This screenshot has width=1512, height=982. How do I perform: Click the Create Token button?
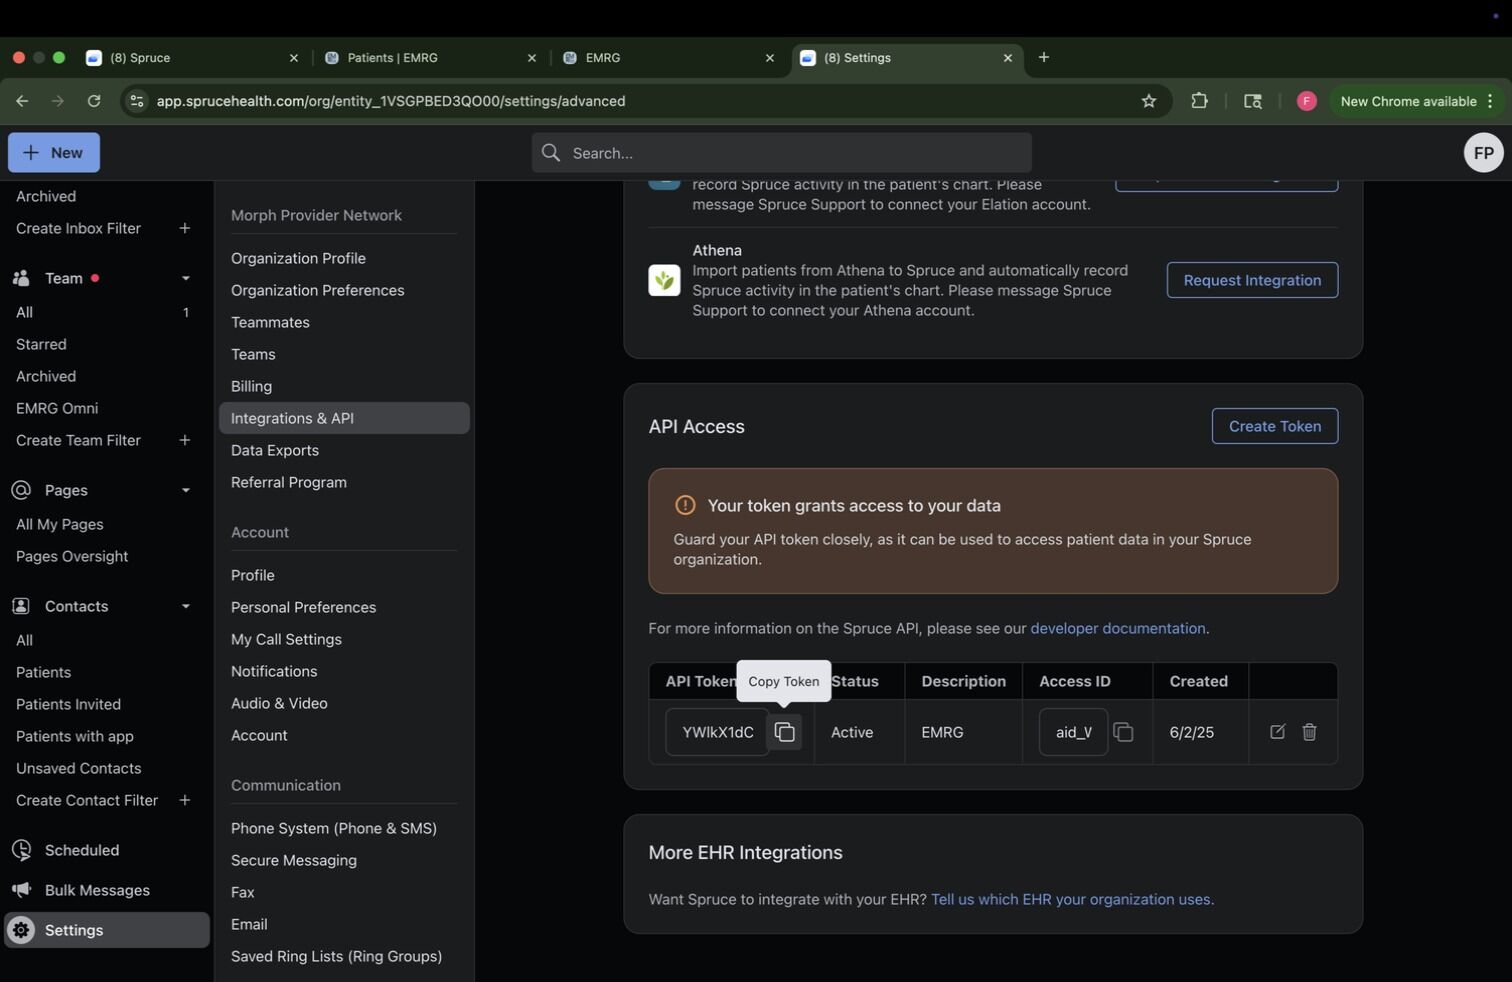click(1274, 426)
